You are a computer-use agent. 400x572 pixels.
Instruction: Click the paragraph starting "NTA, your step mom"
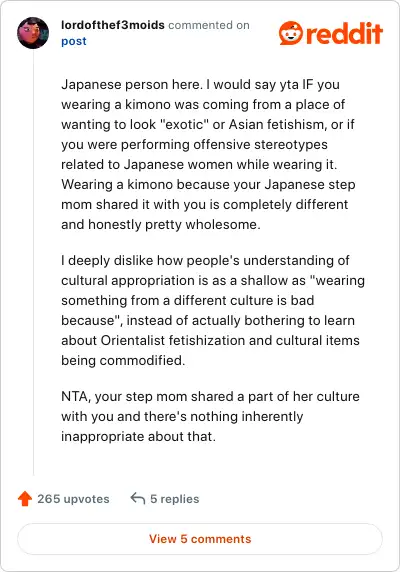(x=210, y=416)
